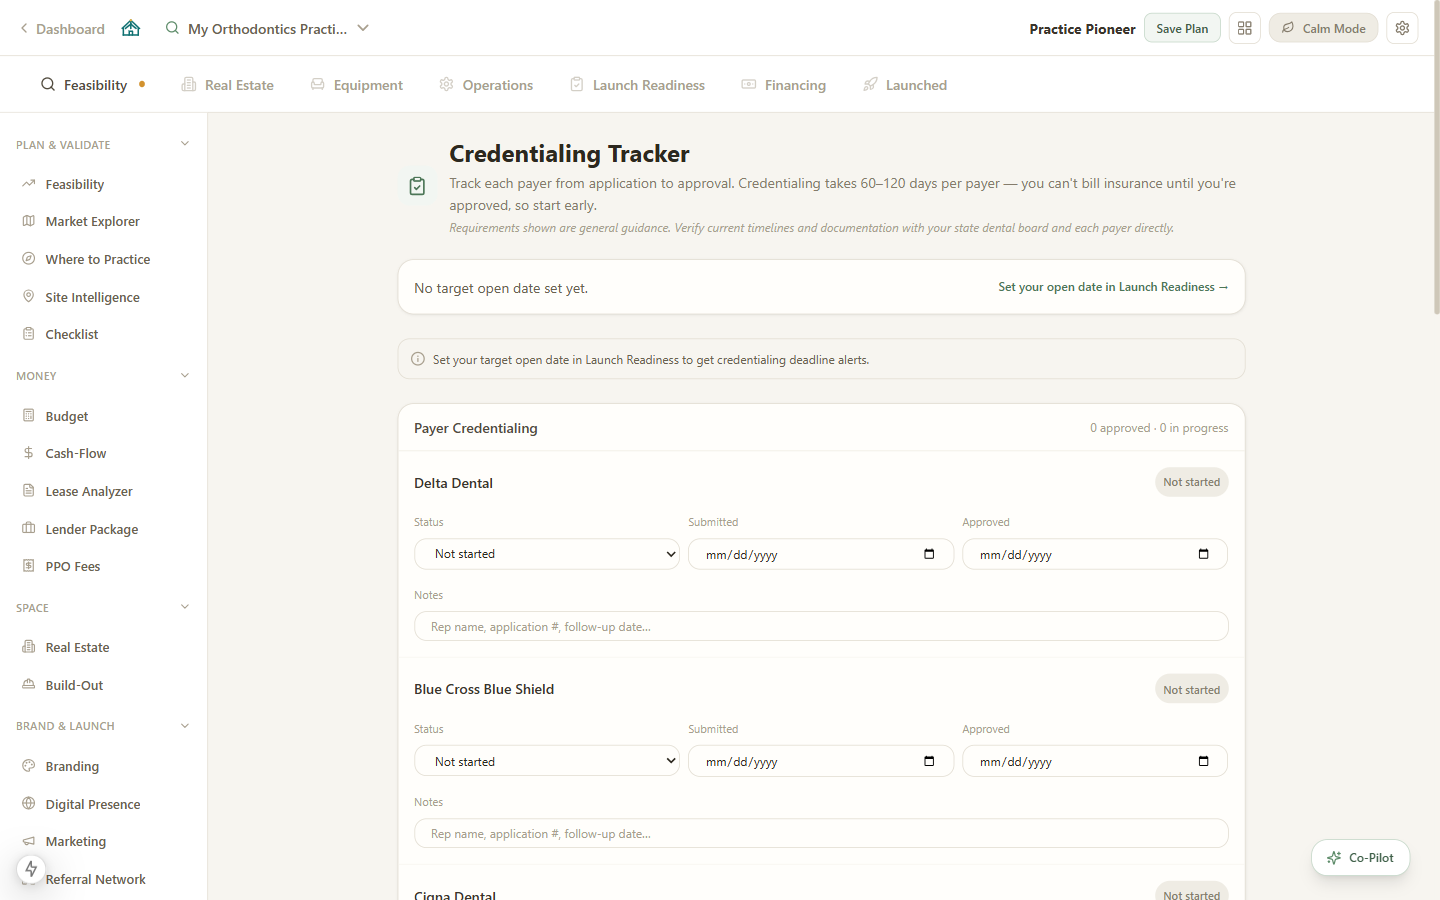
Task: Click the Blue Cross Blue Shield Notes field
Action: [821, 833]
